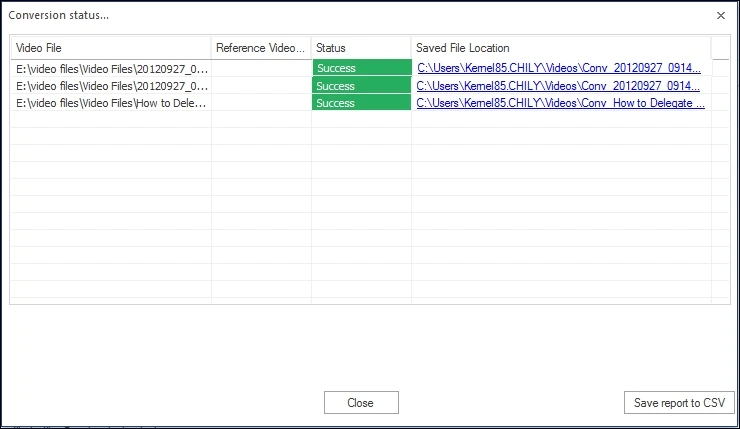The height and width of the screenshot is (429, 740).
Task: Open the Conv_How to Delegate saved file link
Action: point(560,103)
